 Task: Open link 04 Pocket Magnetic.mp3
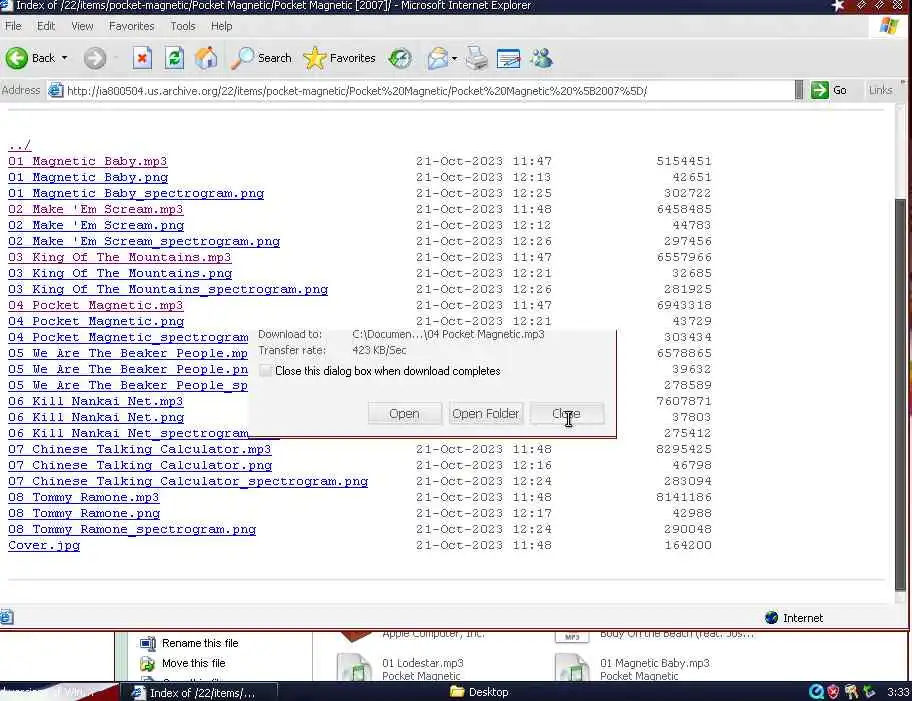(x=96, y=305)
